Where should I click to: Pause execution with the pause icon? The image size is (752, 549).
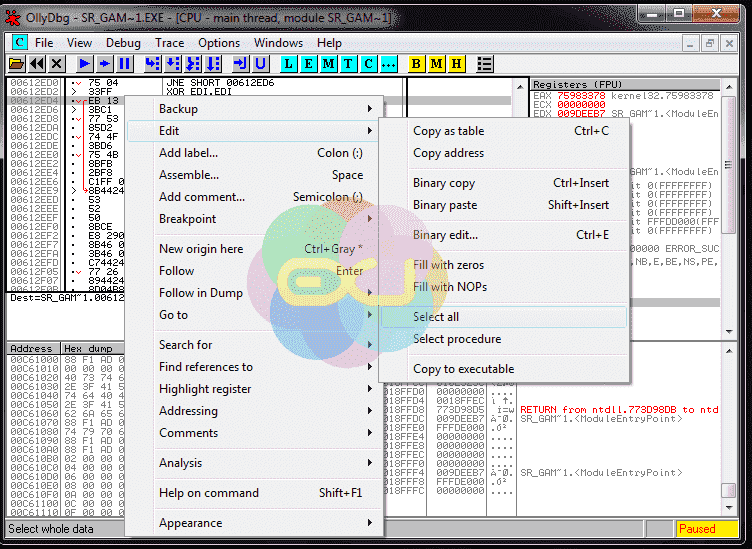coord(125,63)
